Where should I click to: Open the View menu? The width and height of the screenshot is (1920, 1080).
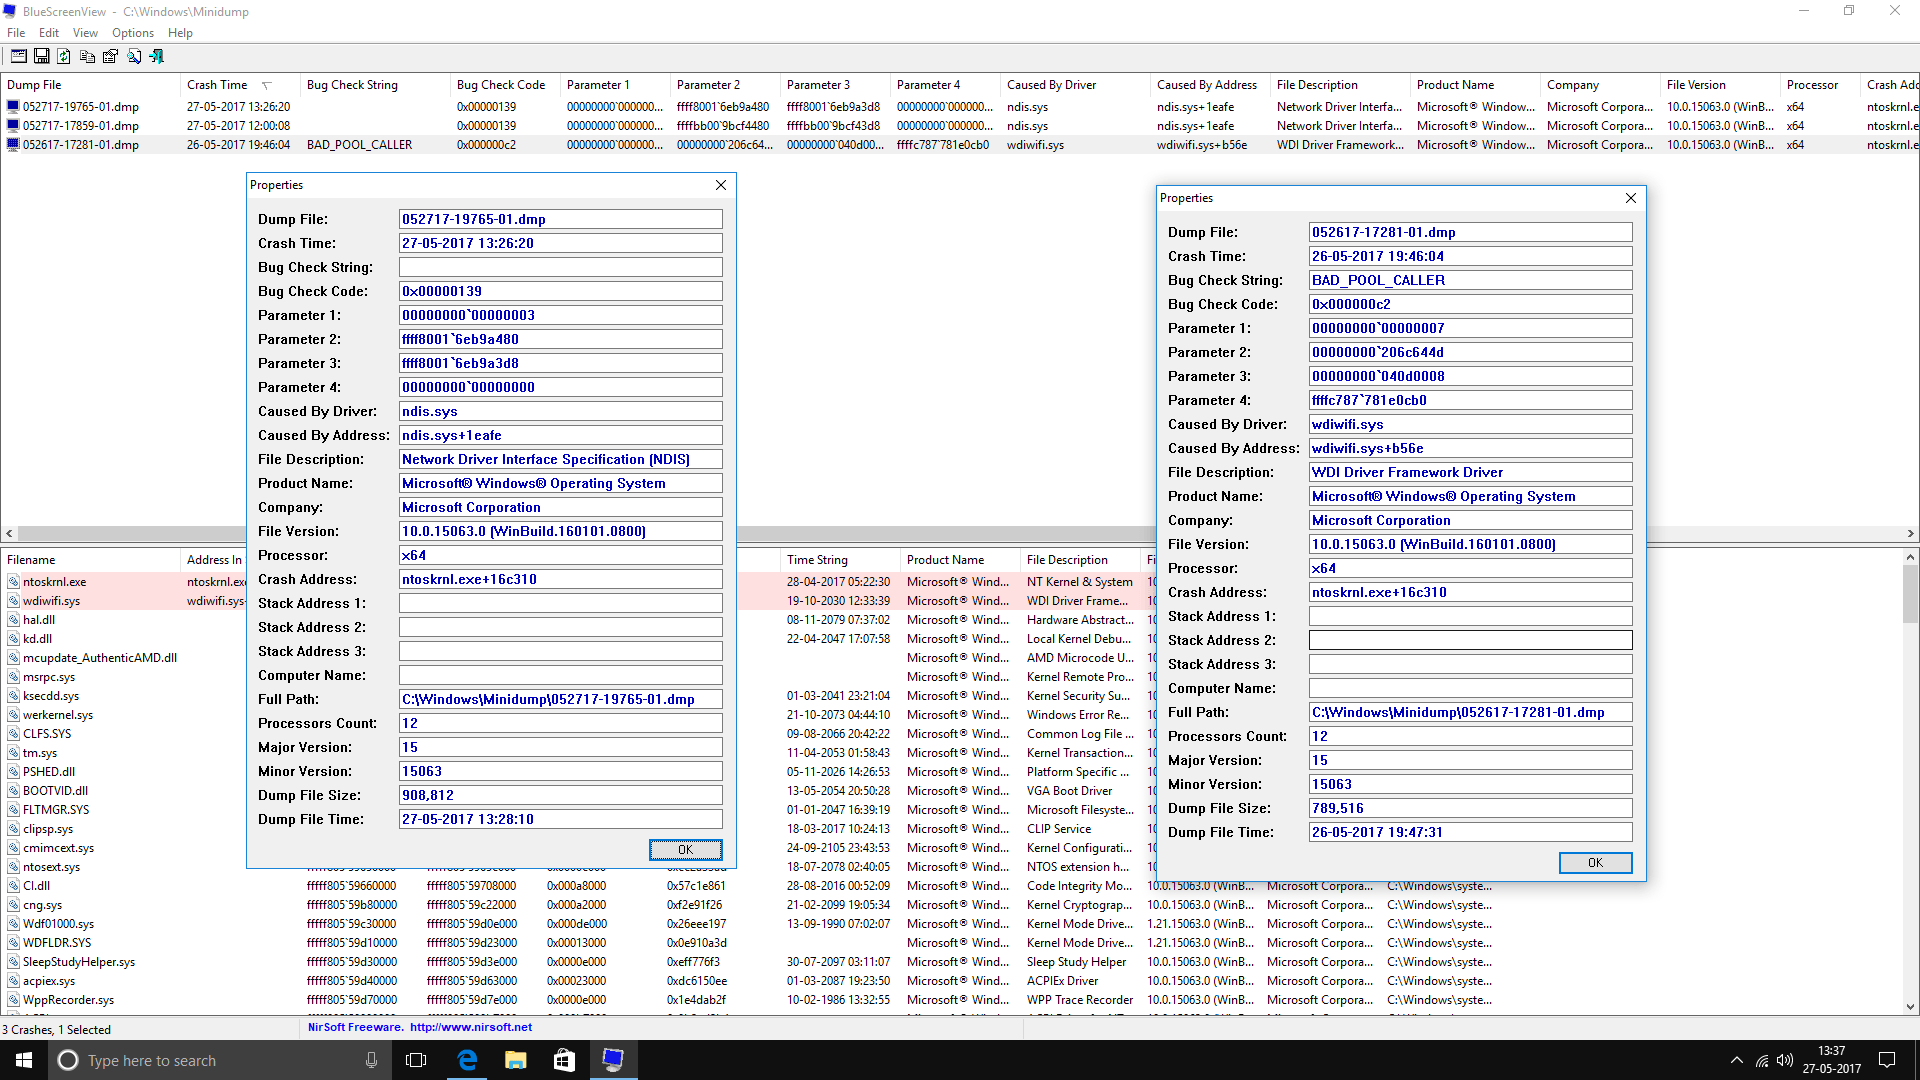click(85, 33)
